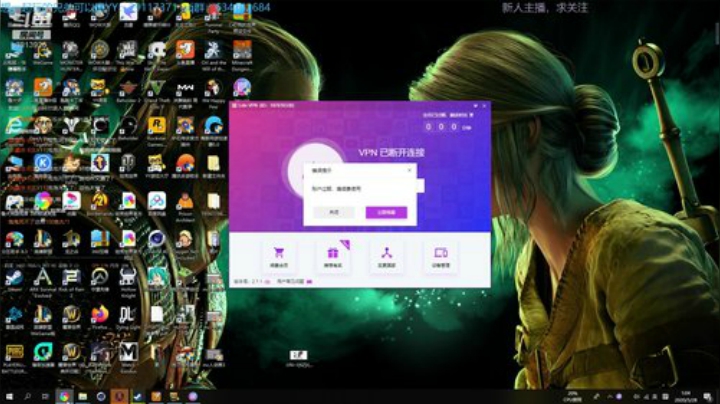Select the WeGame desktop icon

click(x=43, y=52)
